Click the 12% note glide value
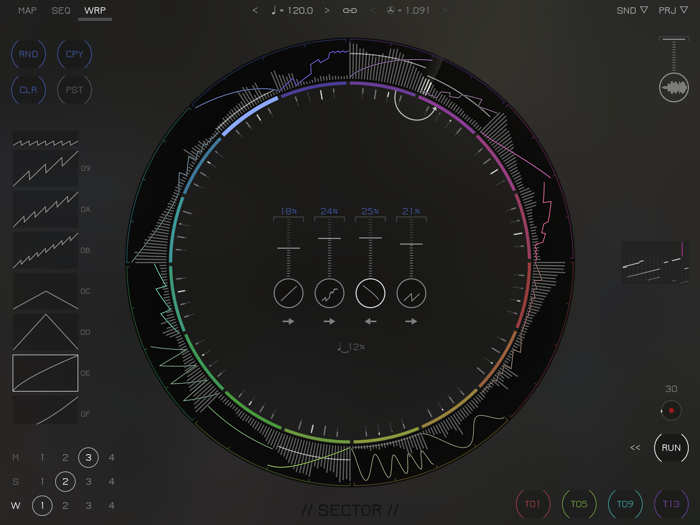 tap(351, 347)
